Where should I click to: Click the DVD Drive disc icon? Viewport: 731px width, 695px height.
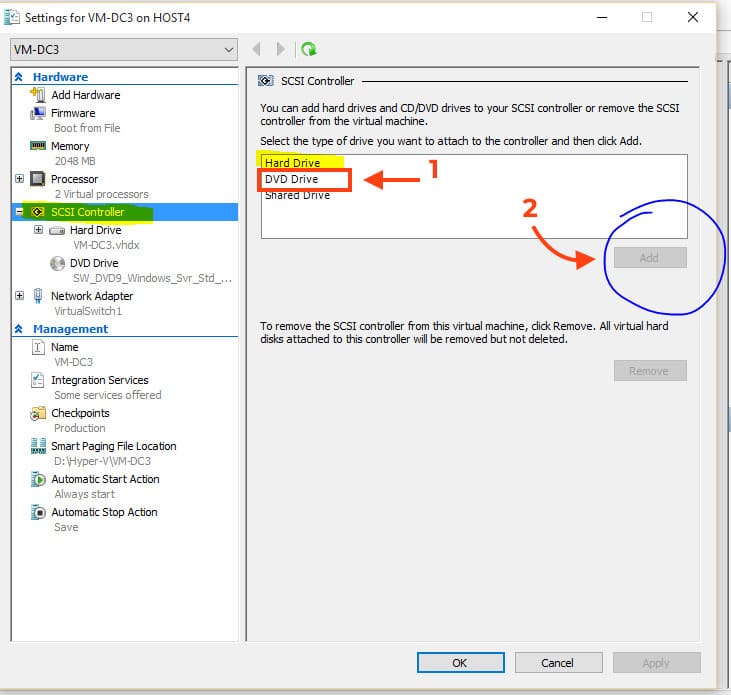click(57, 263)
